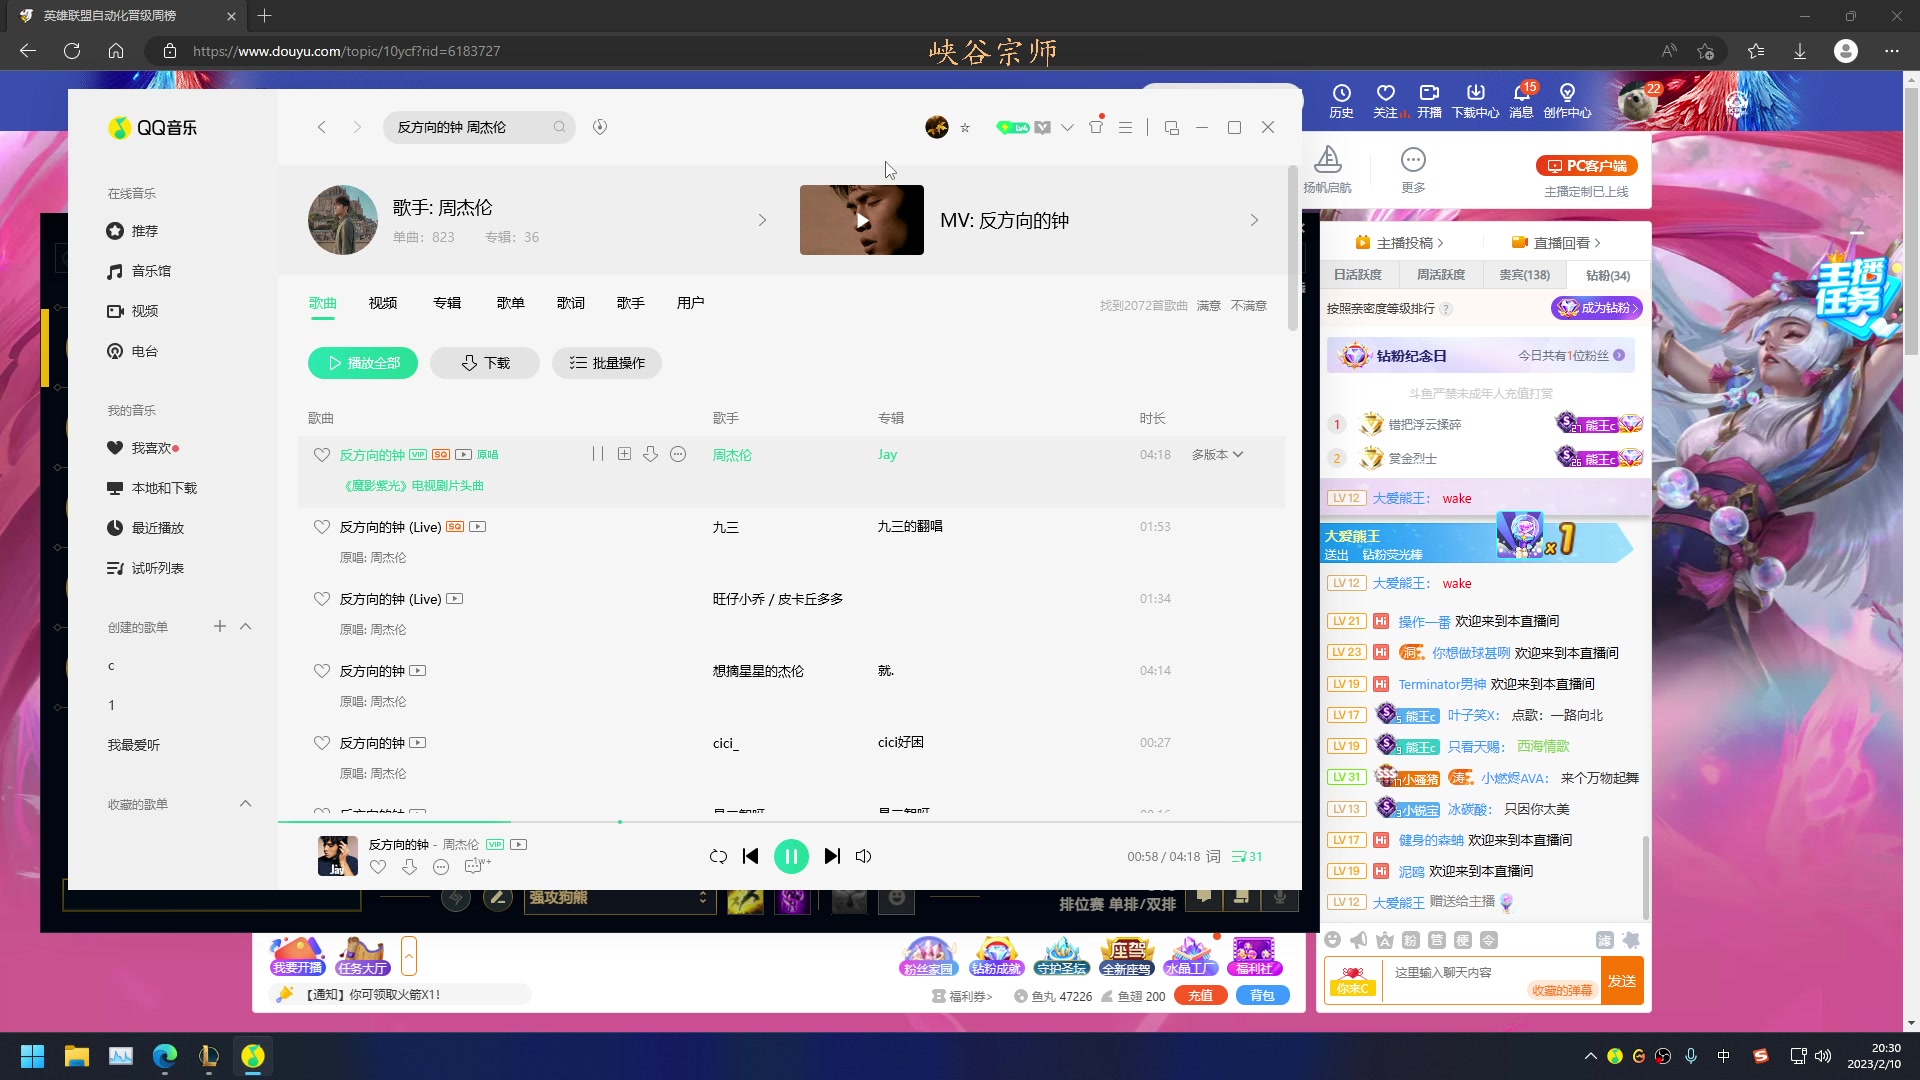
Task: Open the emoji picker in the chat box
Action: [x=1333, y=940]
